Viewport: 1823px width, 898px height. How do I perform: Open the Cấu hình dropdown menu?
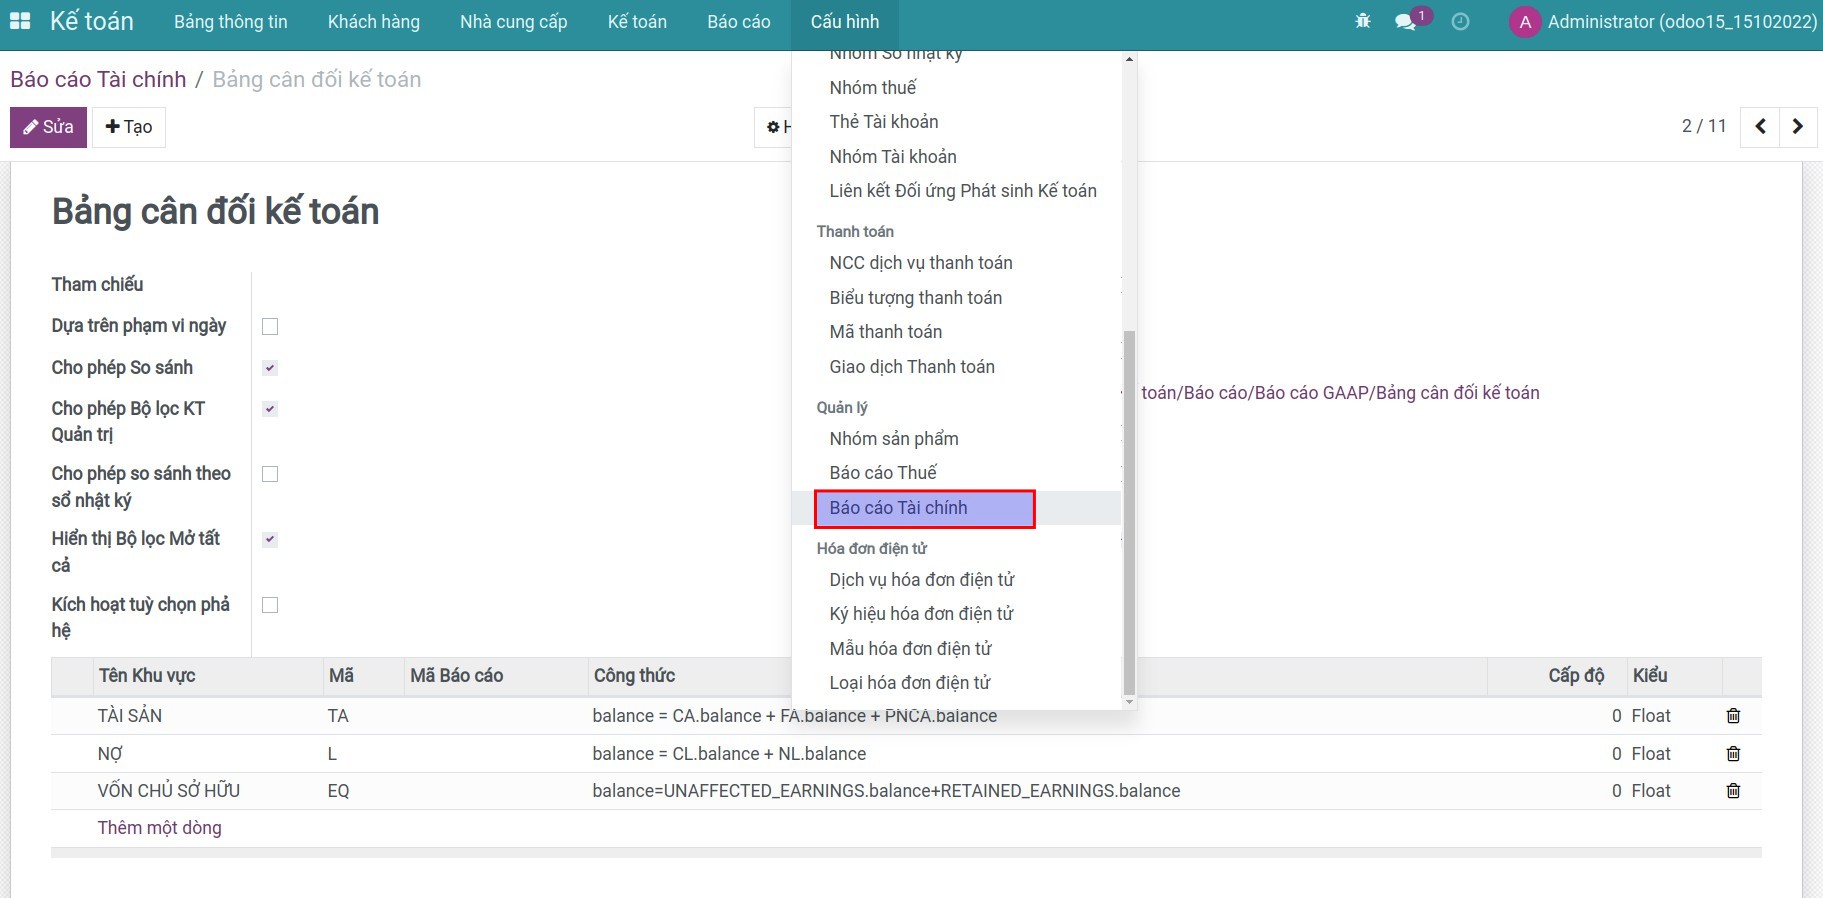click(844, 22)
